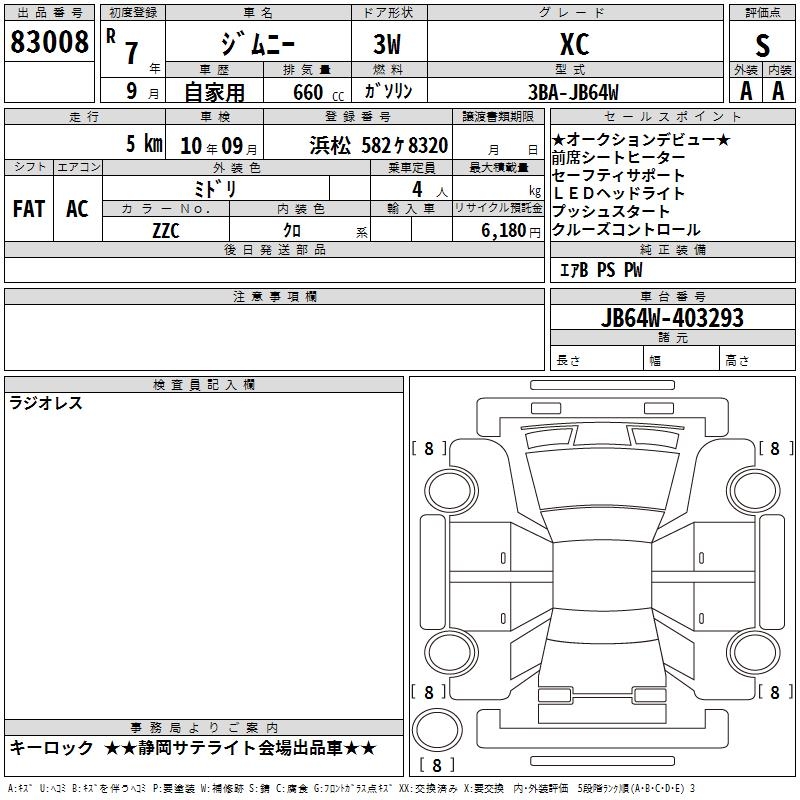Click the lot number 83008
This screenshot has width=800, height=800.
coord(49,42)
